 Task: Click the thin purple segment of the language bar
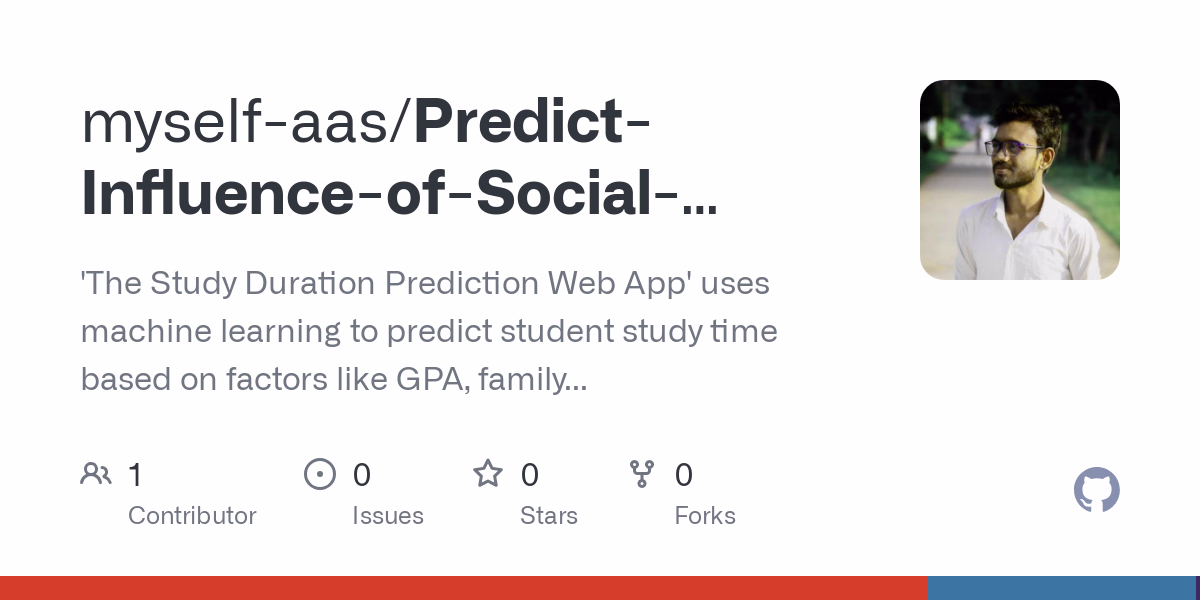(x=1197, y=588)
